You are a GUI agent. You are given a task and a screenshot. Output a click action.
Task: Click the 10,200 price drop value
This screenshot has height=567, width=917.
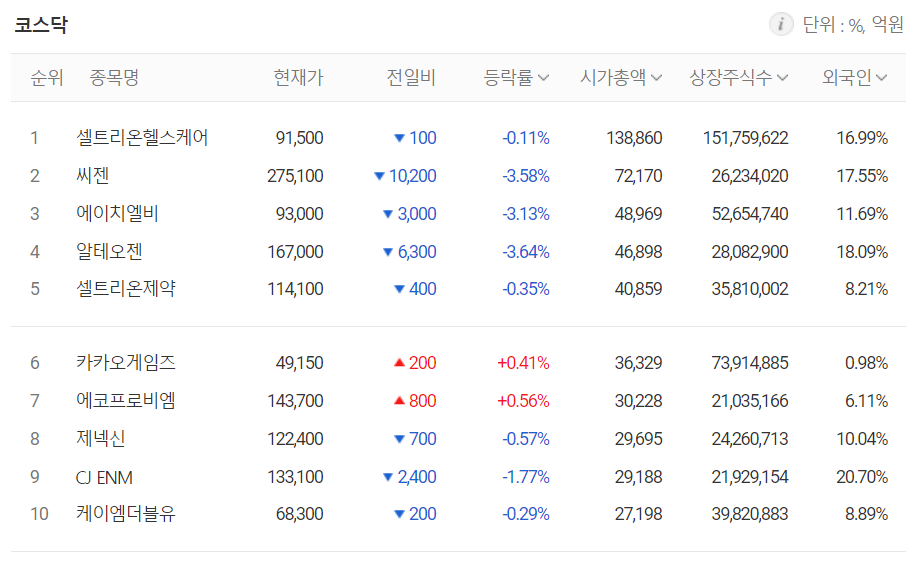[412, 176]
